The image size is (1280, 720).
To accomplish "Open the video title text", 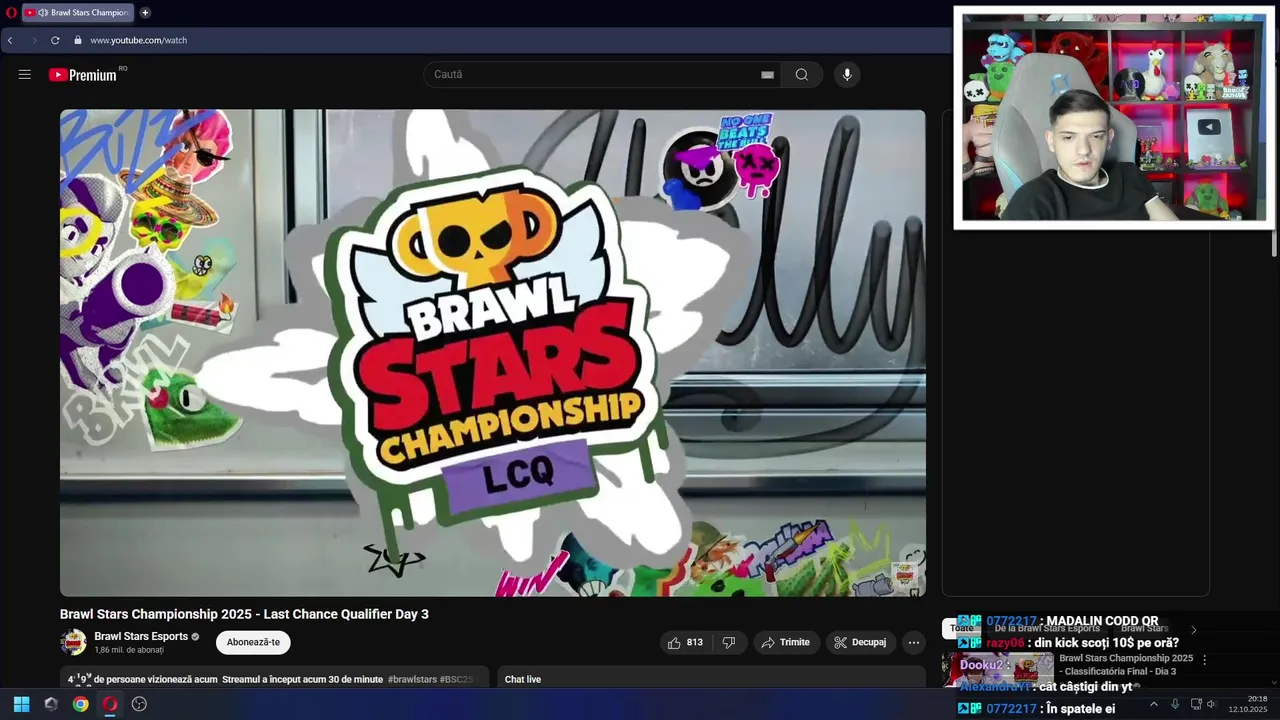I will point(244,614).
